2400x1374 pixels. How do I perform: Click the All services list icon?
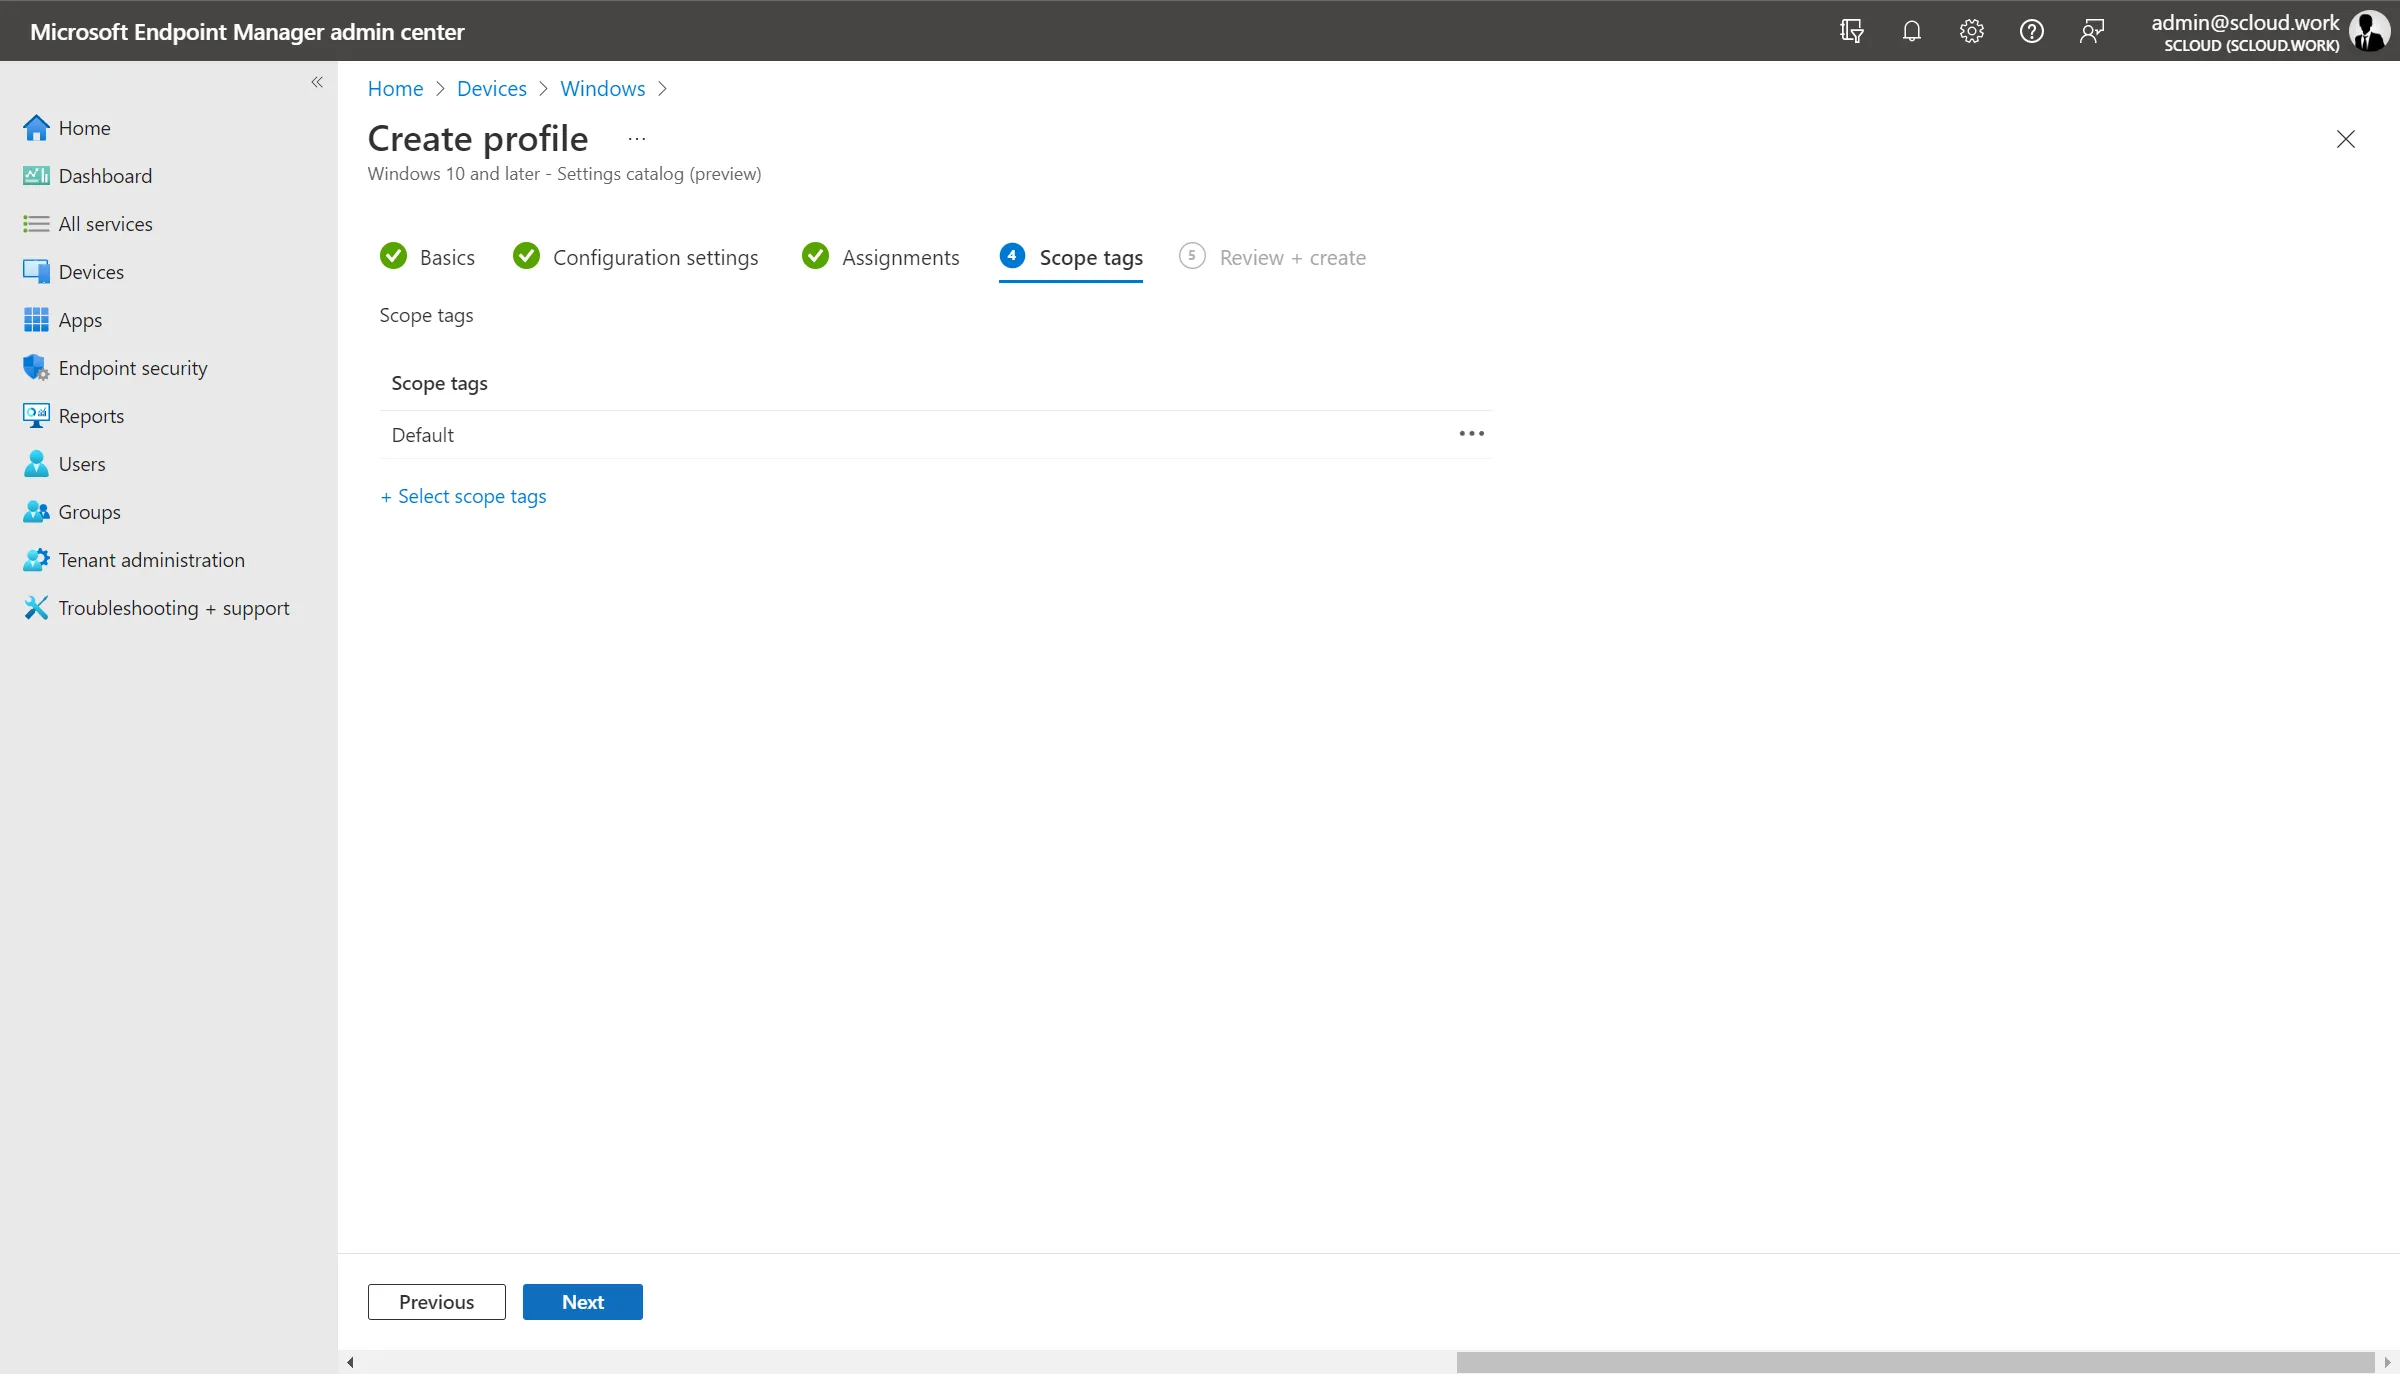[x=36, y=224]
